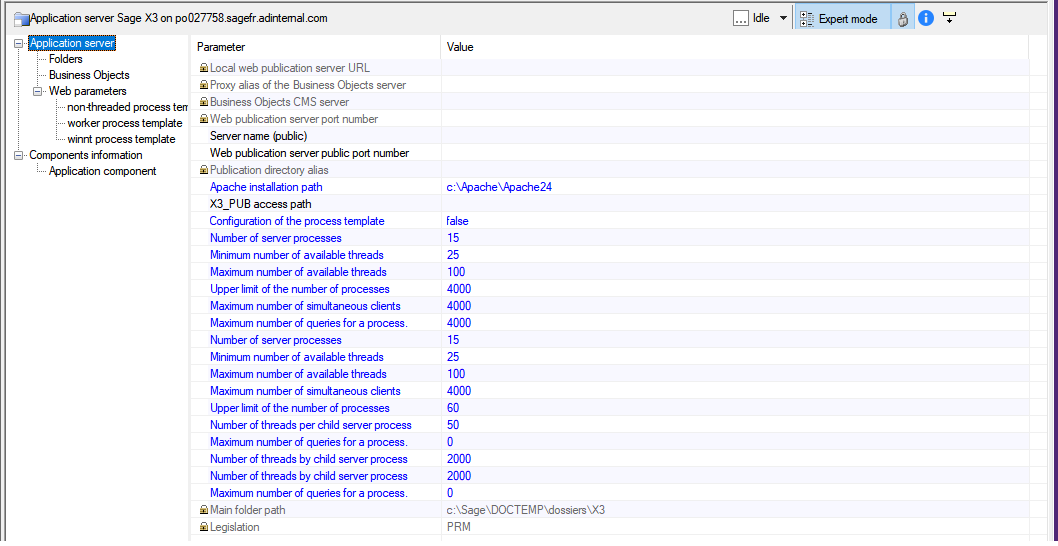Select Folders in the tree

coord(66,59)
